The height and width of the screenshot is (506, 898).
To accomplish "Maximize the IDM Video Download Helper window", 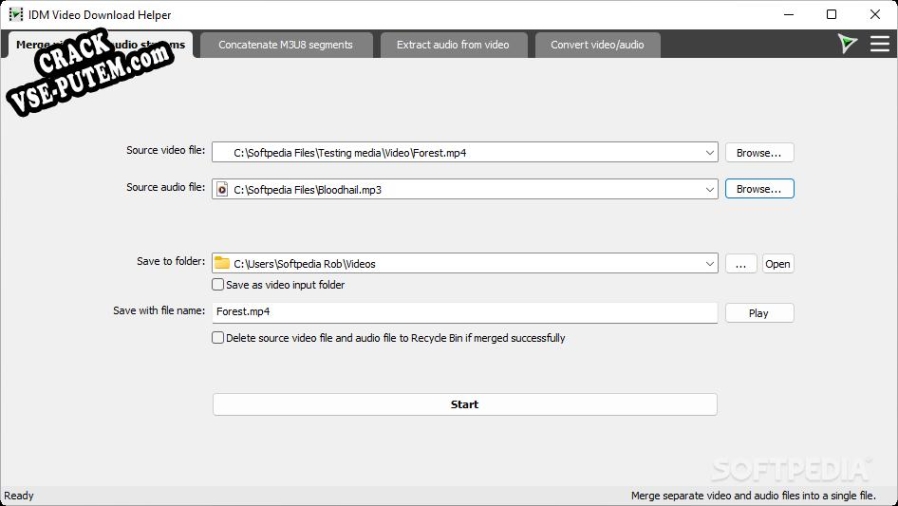I will click(x=831, y=15).
